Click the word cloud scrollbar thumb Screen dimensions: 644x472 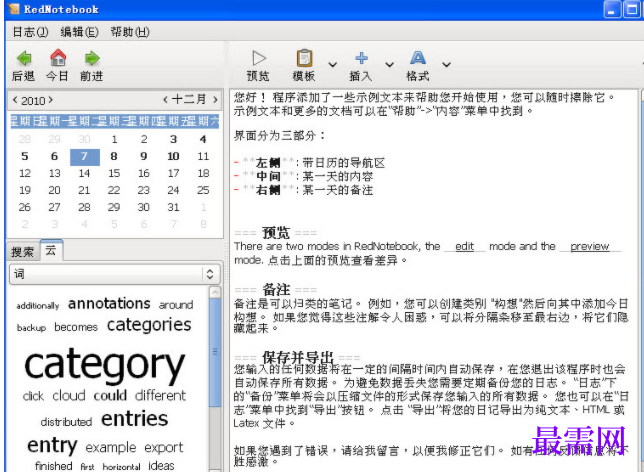214,352
